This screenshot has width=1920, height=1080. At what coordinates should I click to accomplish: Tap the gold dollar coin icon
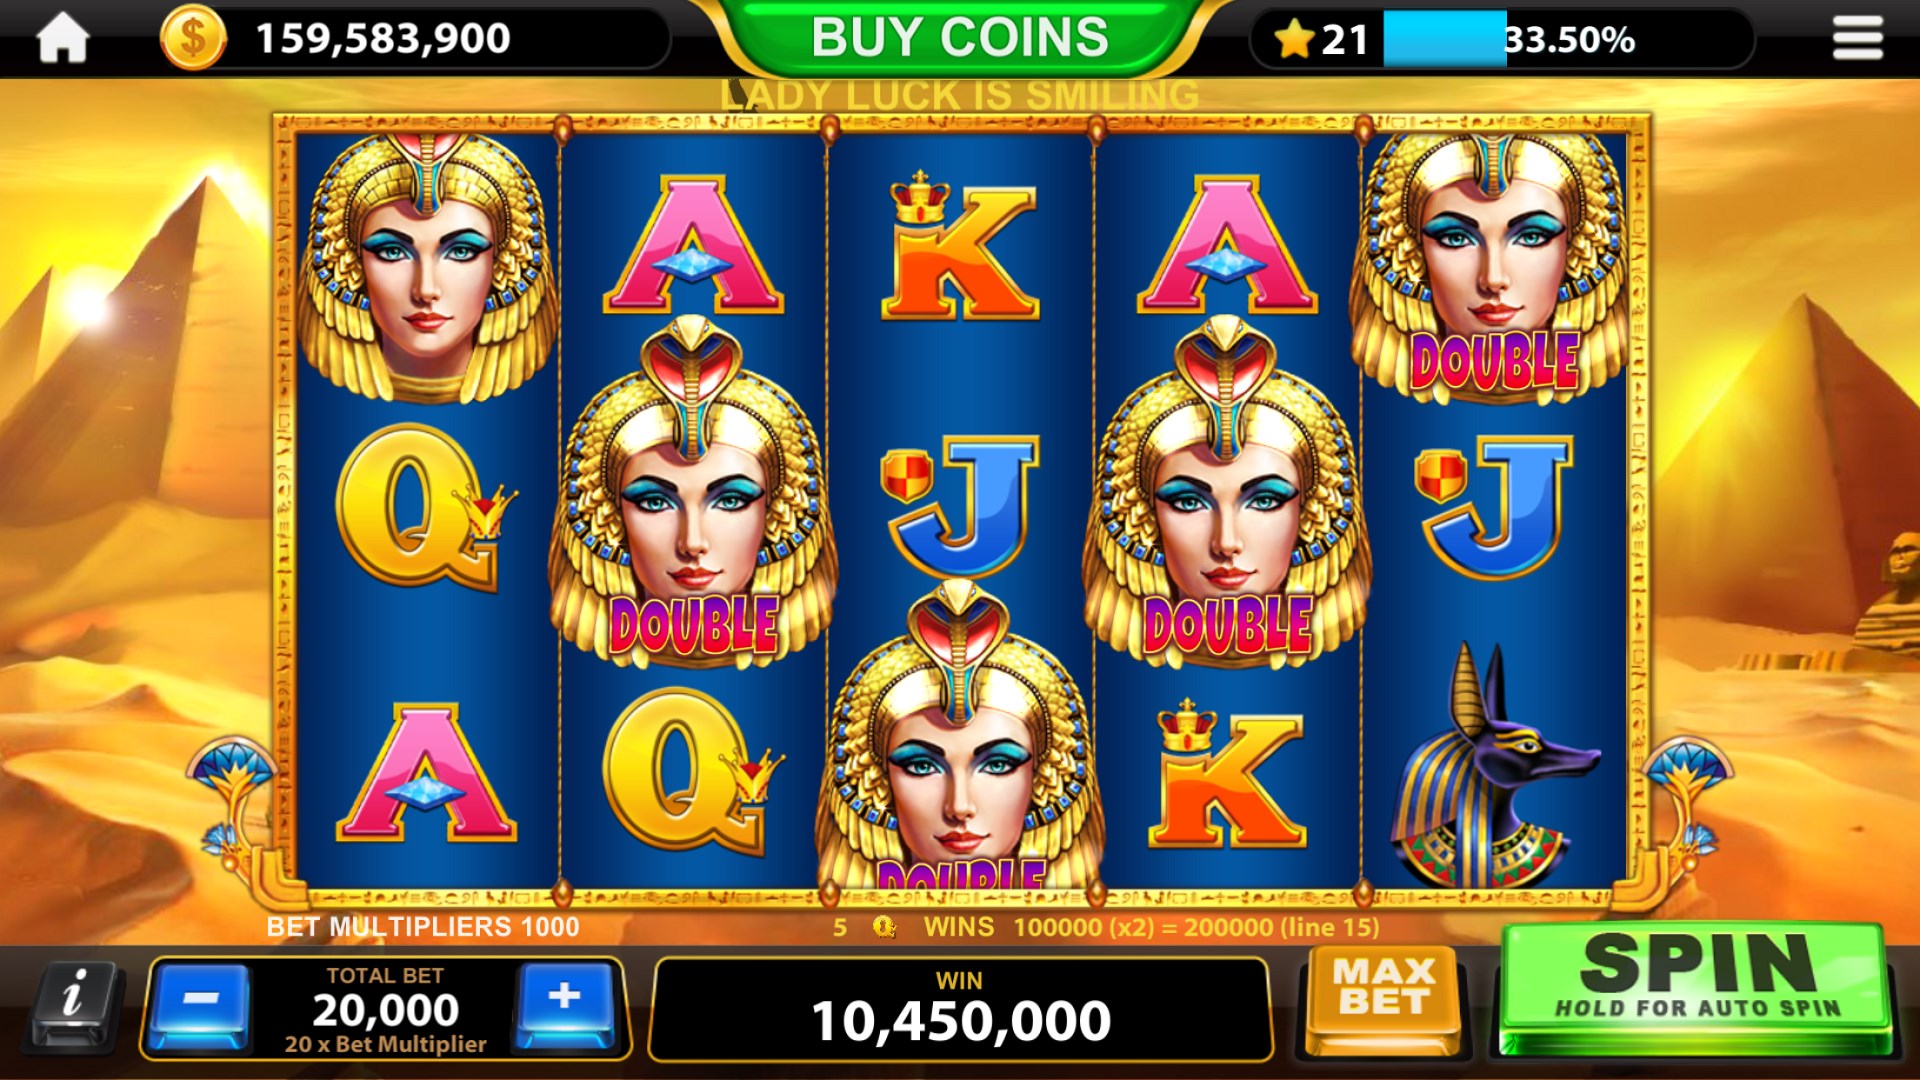tap(193, 39)
